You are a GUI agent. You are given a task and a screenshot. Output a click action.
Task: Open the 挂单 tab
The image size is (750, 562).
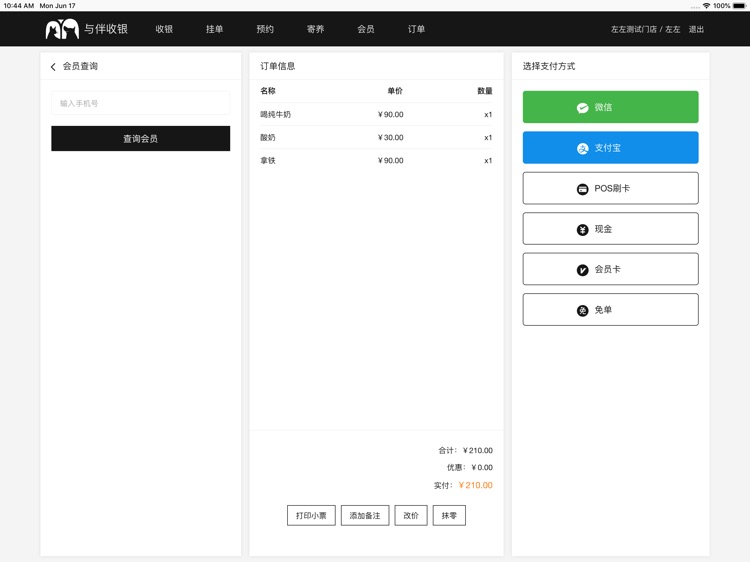(x=214, y=29)
